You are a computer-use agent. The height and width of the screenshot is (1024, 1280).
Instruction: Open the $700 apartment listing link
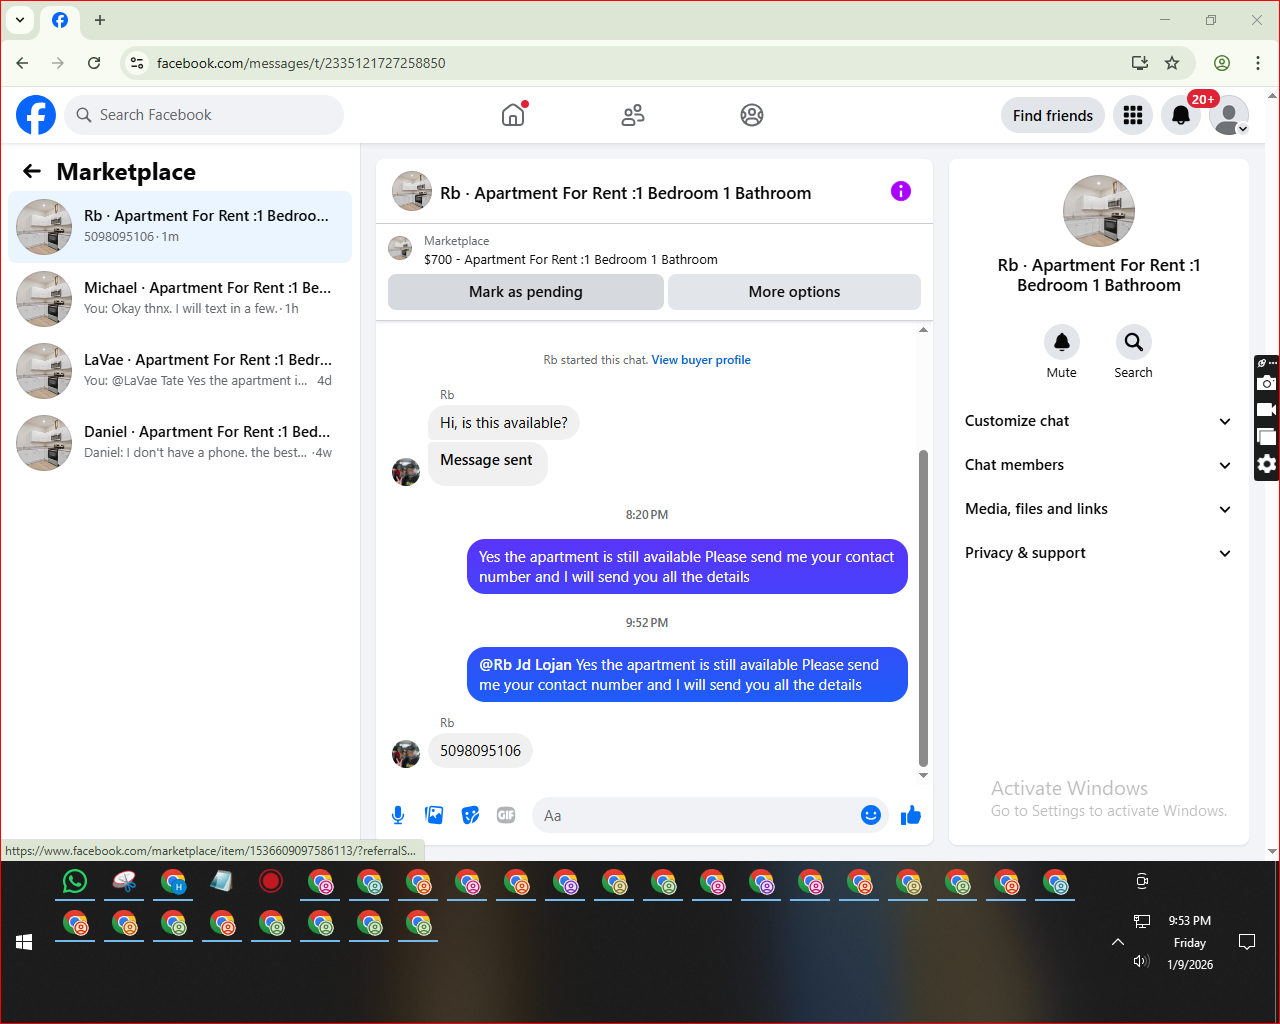coord(571,259)
